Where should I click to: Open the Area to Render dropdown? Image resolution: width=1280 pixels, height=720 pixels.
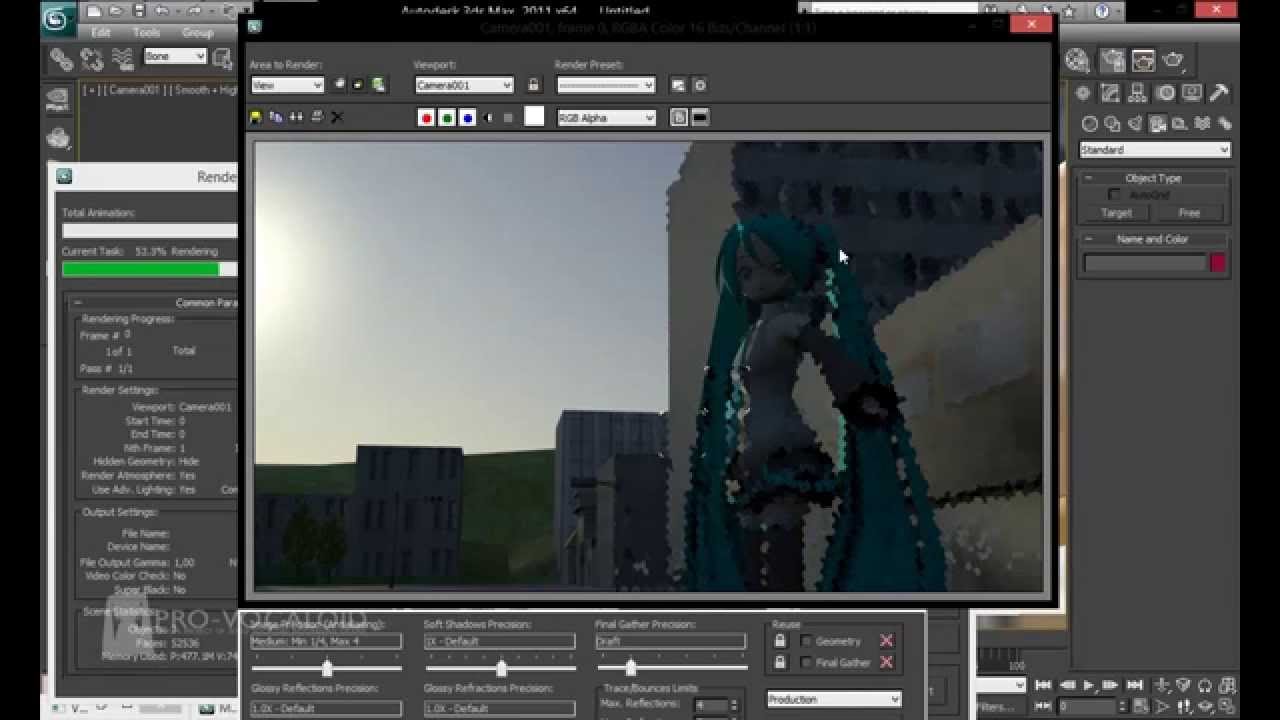pos(287,86)
